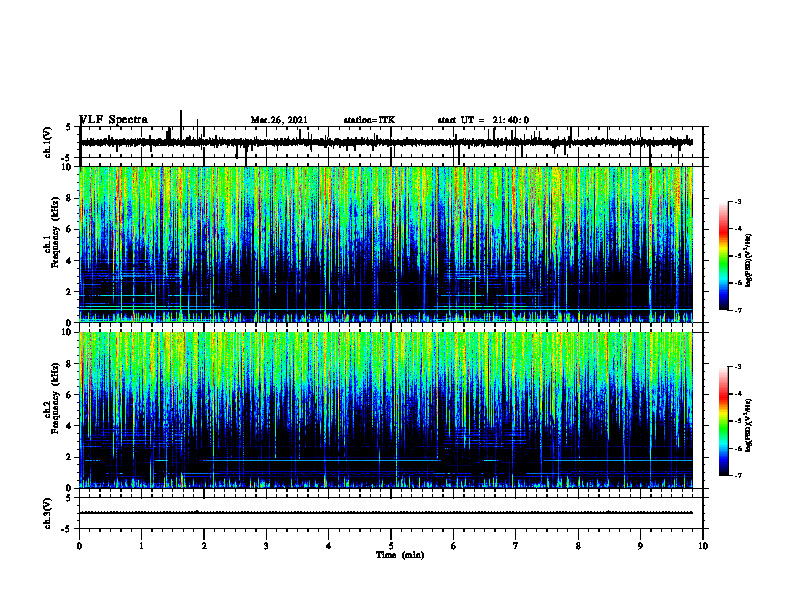Click the time axis tick label "1"
The width and height of the screenshot is (792, 612).
(x=141, y=546)
